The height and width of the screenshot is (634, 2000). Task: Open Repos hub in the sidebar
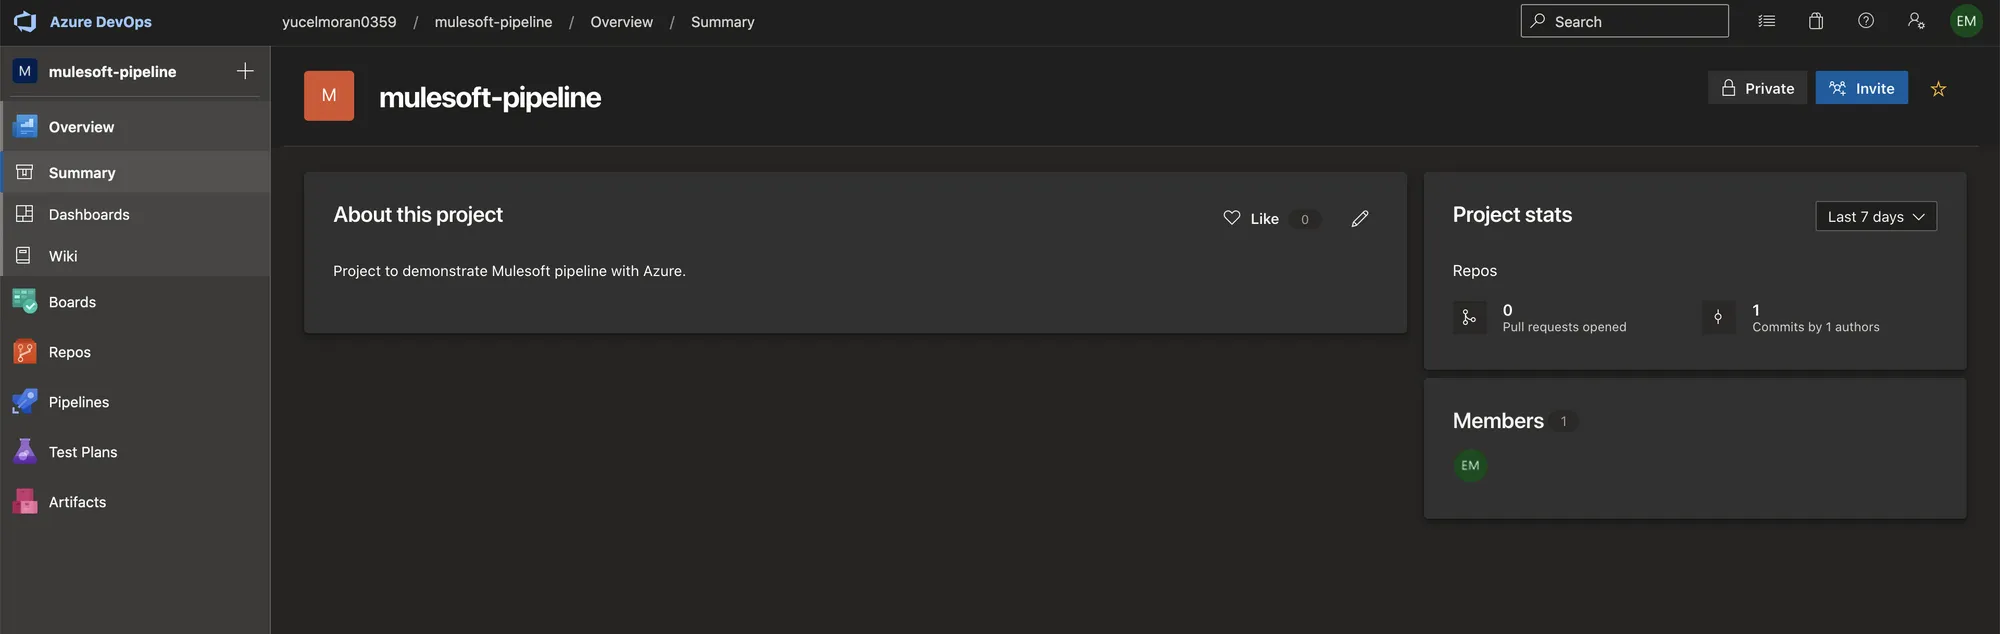(135, 352)
